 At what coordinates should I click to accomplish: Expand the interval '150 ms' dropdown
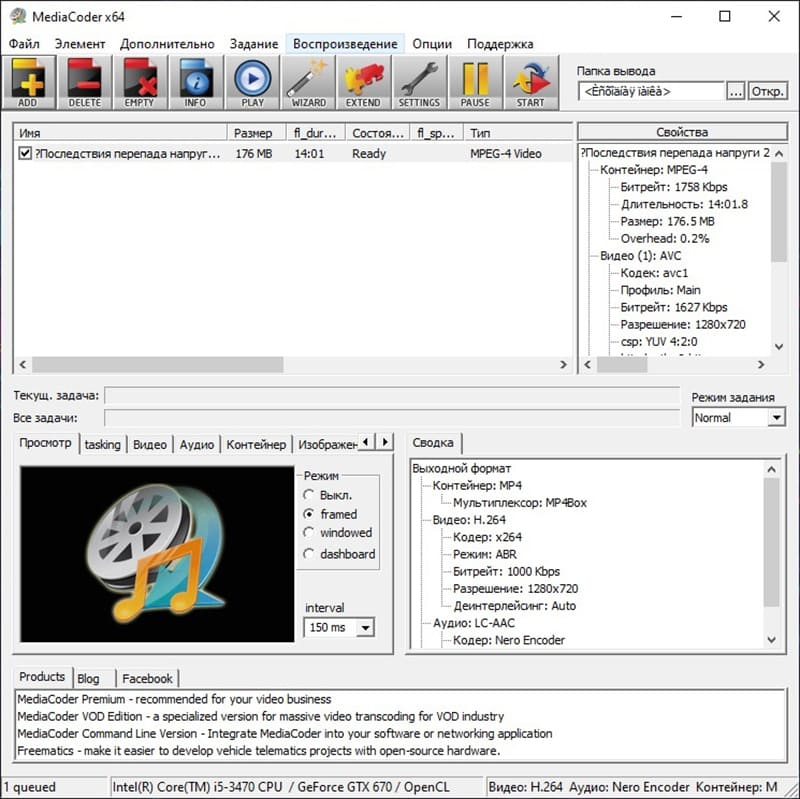[x=338, y=628]
